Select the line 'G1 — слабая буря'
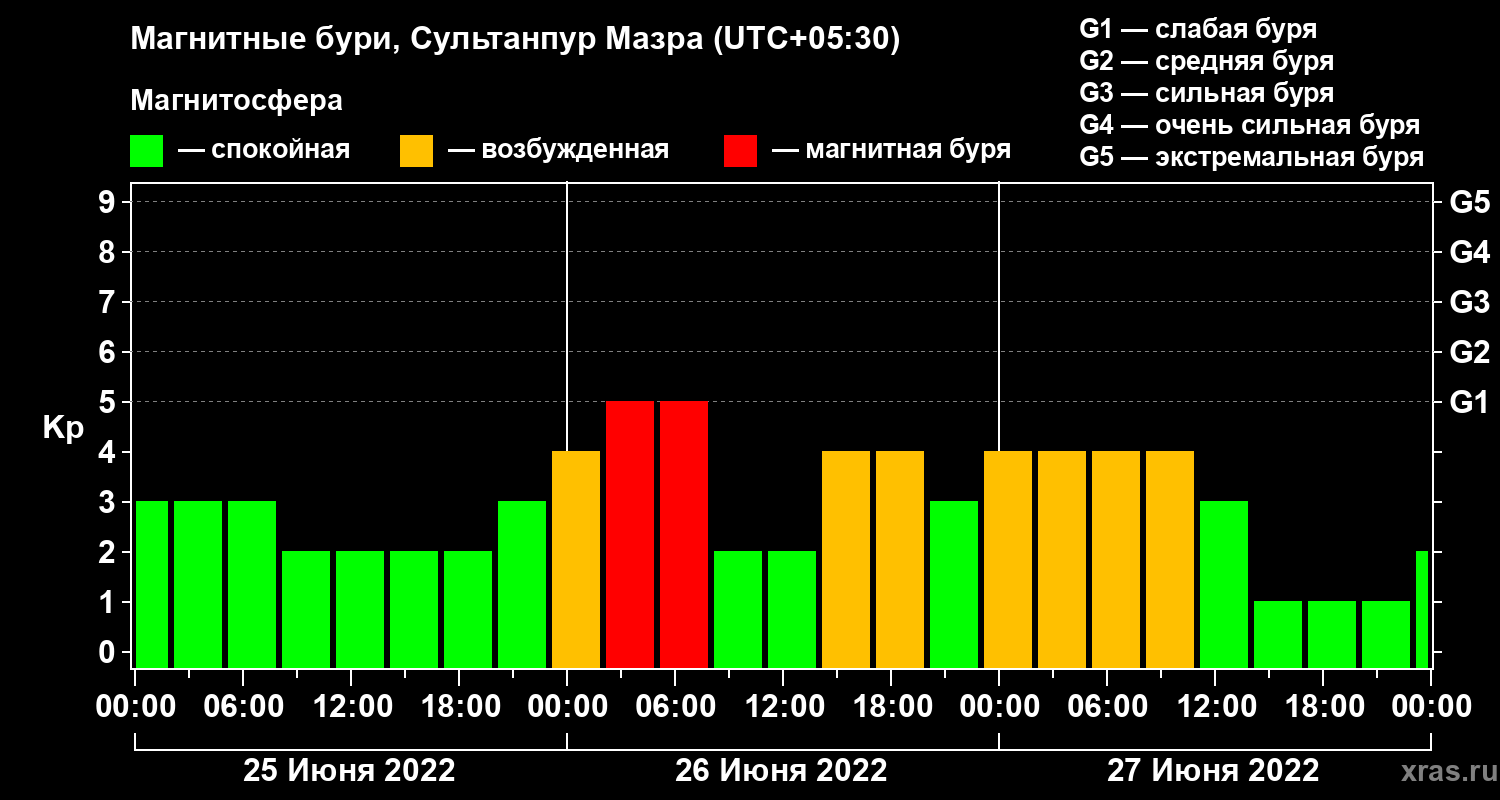 pos(1198,29)
